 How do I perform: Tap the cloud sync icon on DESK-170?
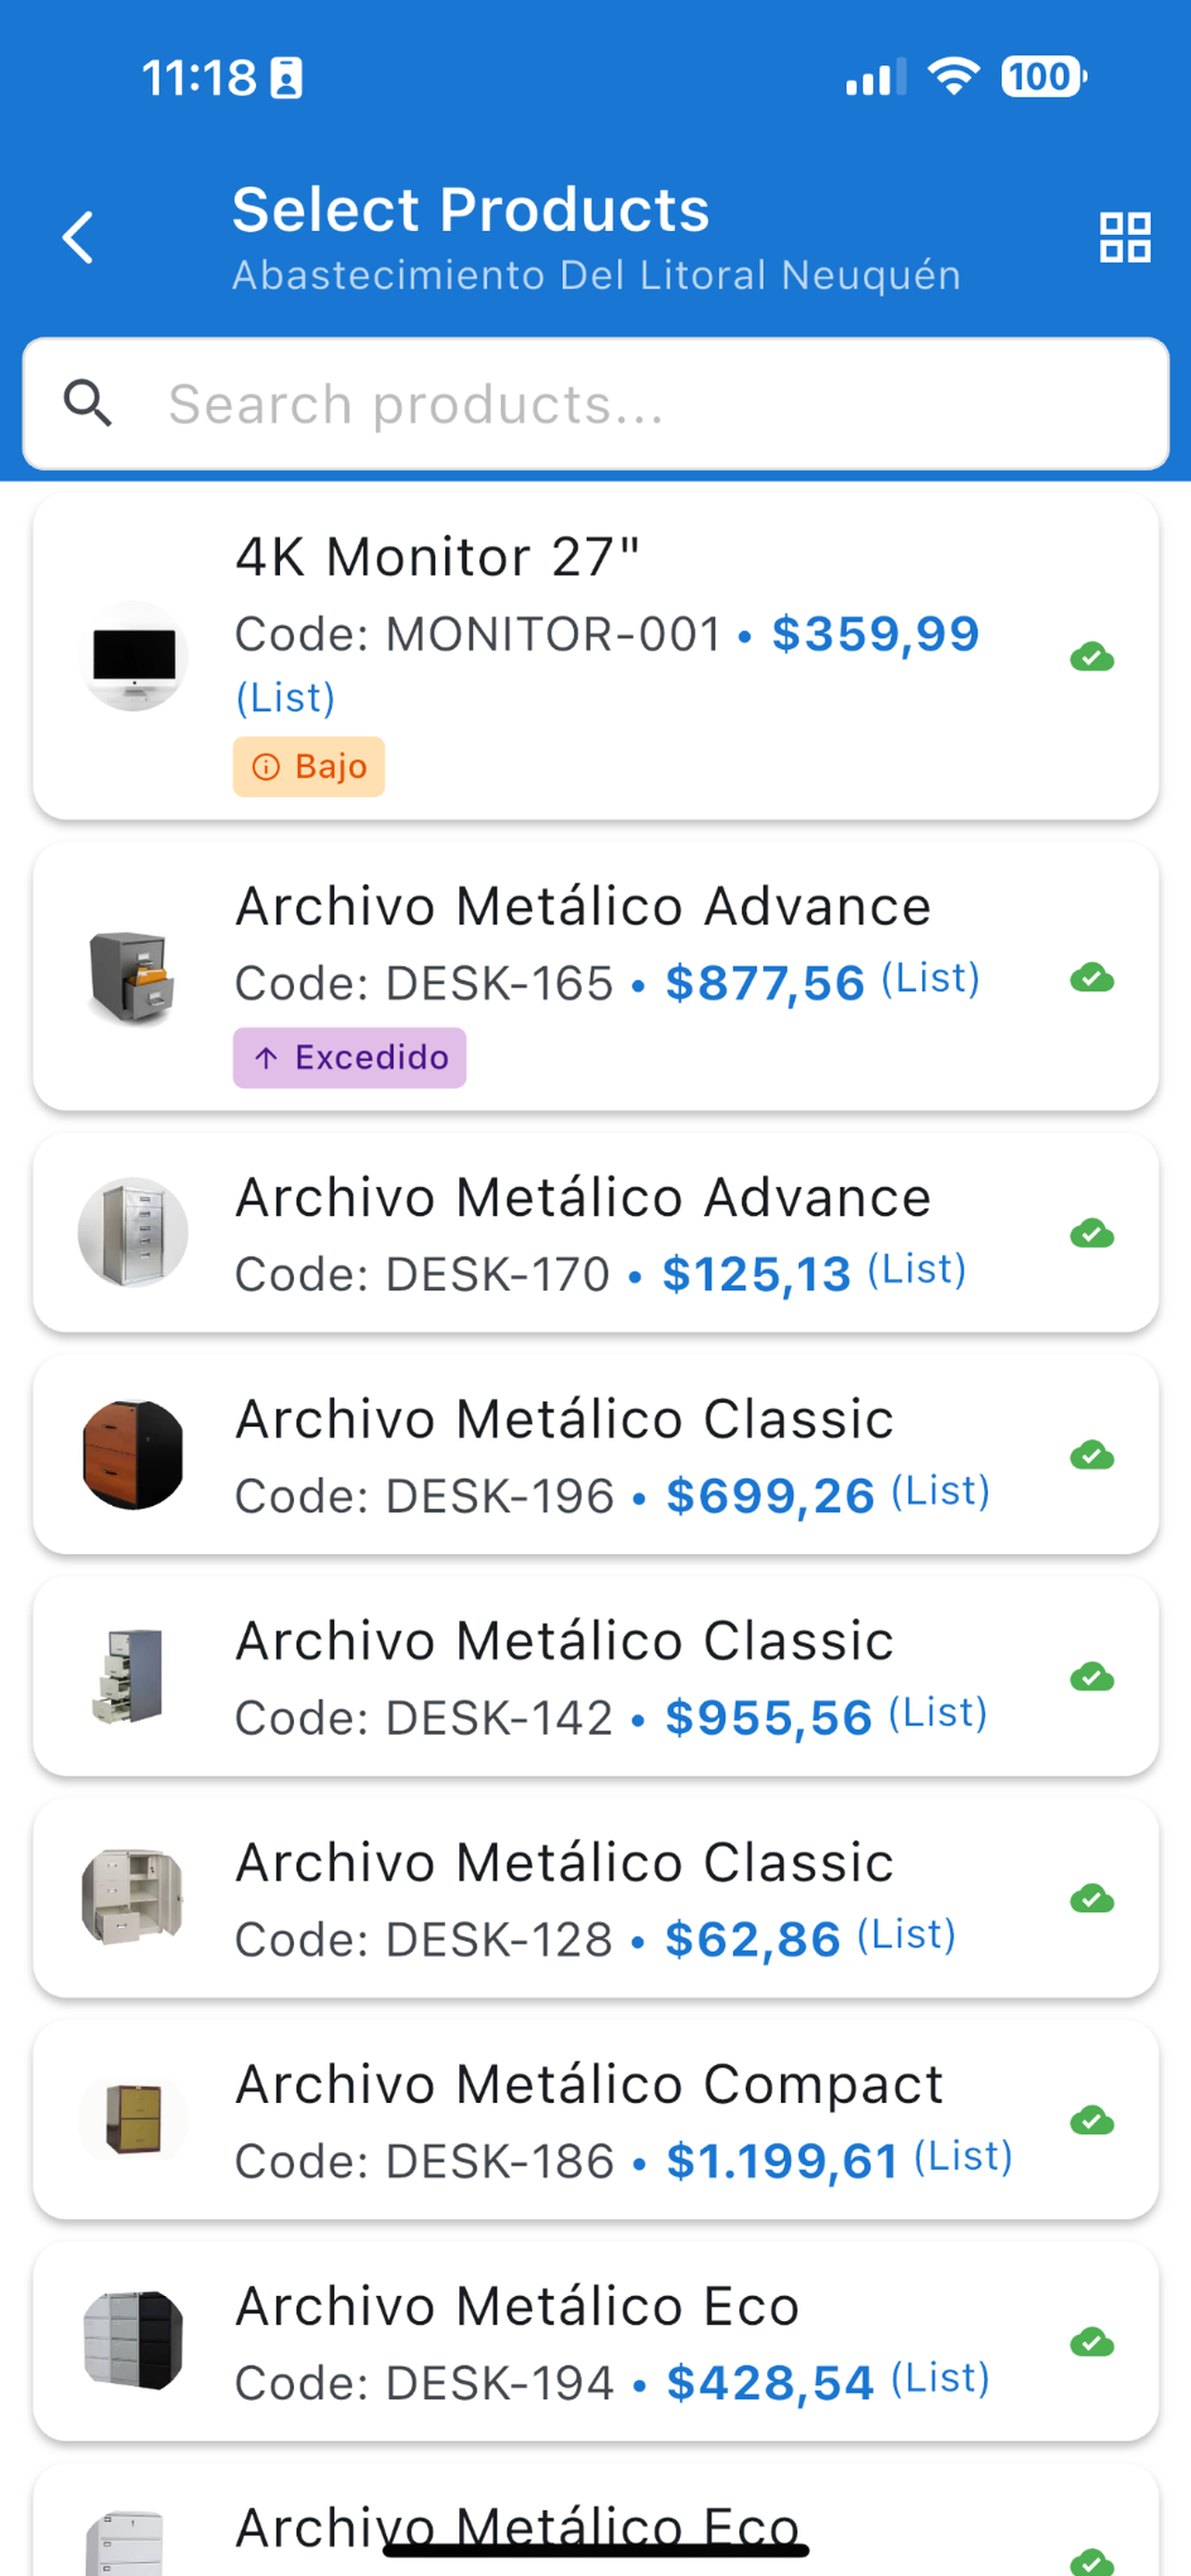(1092, 1234)
